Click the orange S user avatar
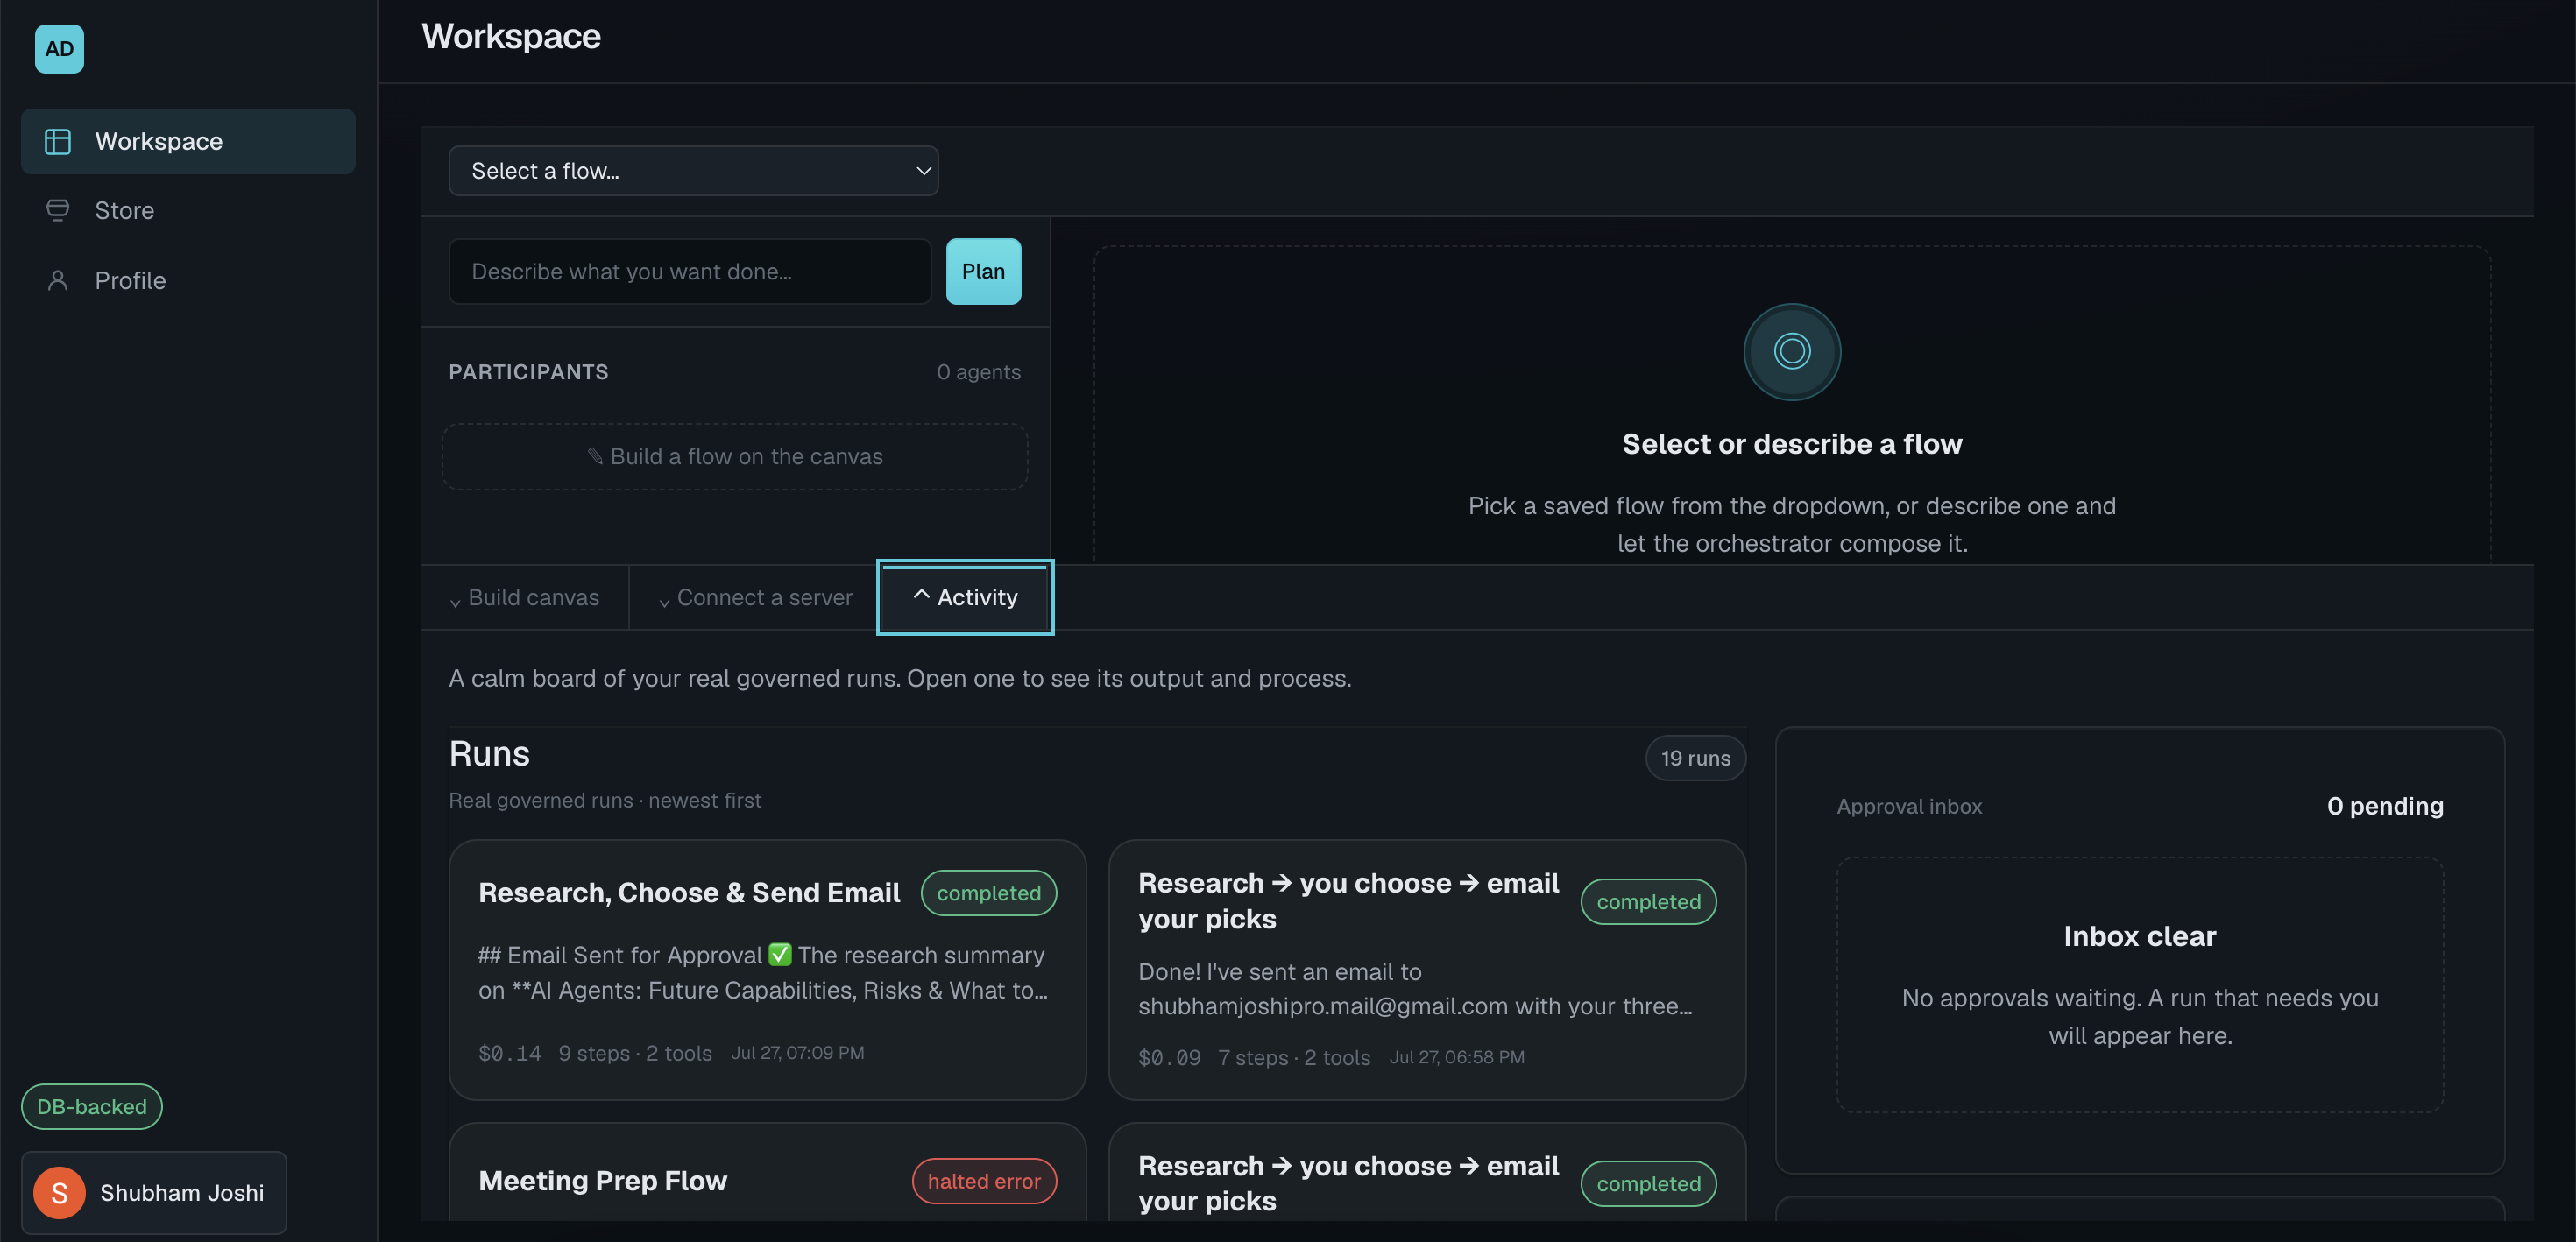2576x1242 pixels. [59, 1193]
